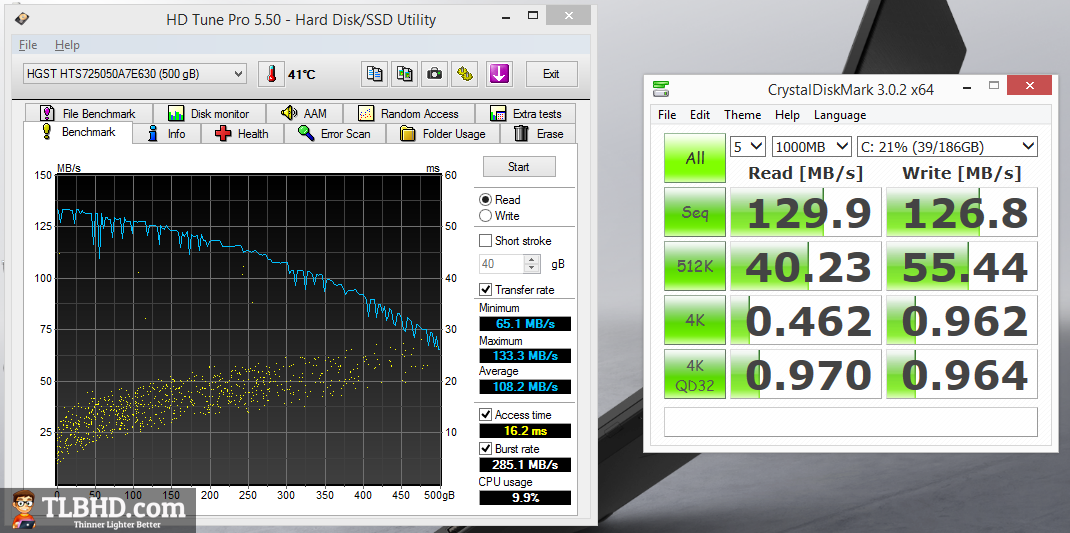Click the Start benchmark button
Image resolution: width=1070 pixels, height=533 pixels.
point(519,167)
